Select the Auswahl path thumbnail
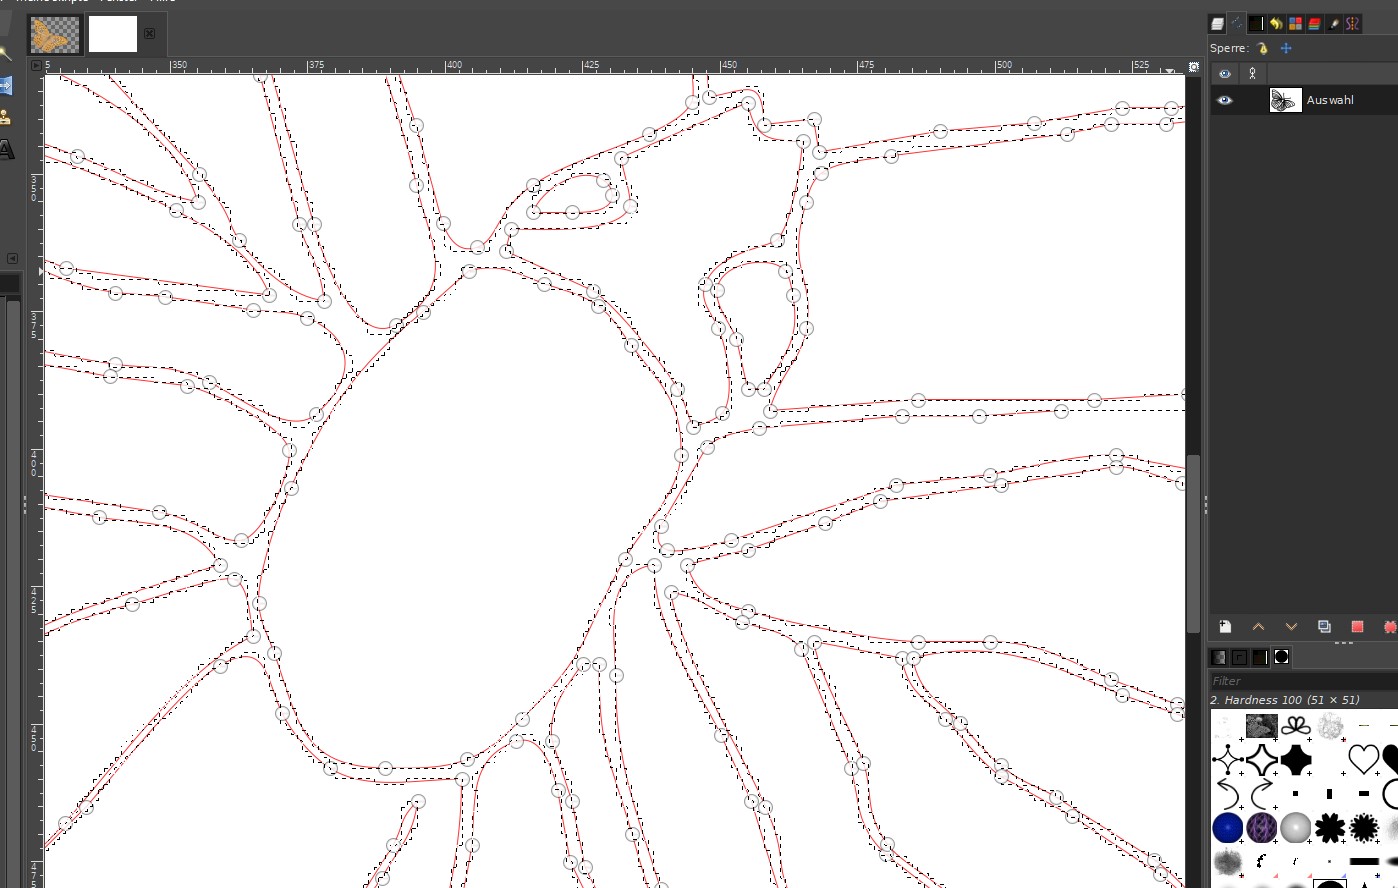Viewport: 1398px width, 888px height. click(x=1285, y=100)
